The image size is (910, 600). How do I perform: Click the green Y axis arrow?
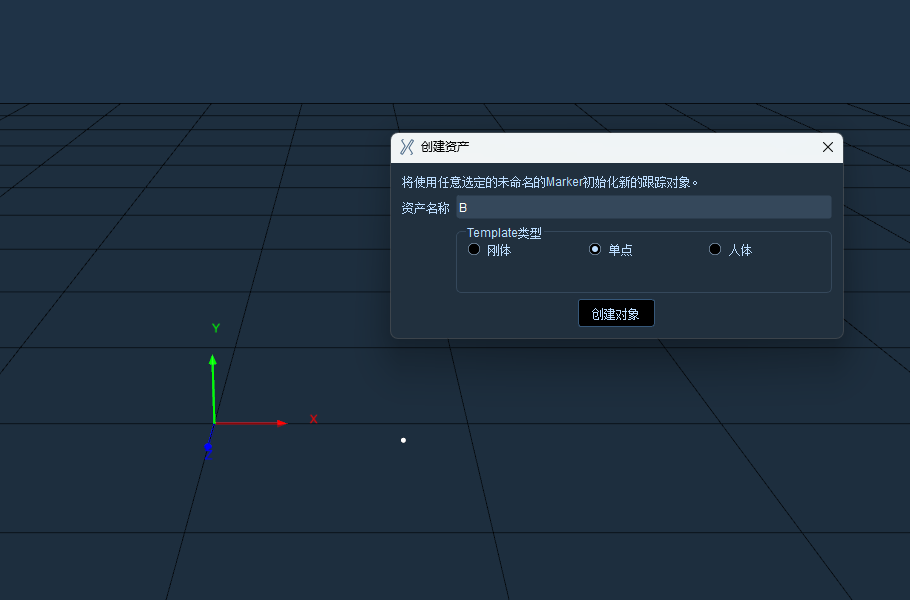213,388
